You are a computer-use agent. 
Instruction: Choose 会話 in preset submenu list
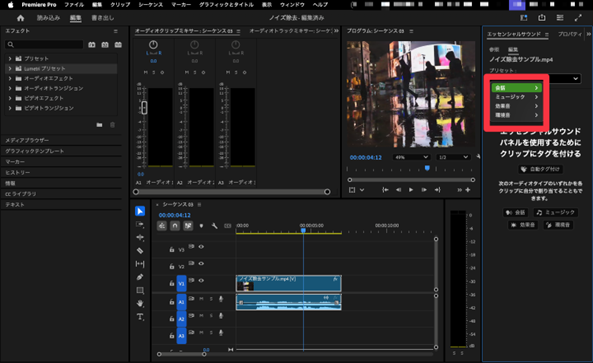point(517,88)
